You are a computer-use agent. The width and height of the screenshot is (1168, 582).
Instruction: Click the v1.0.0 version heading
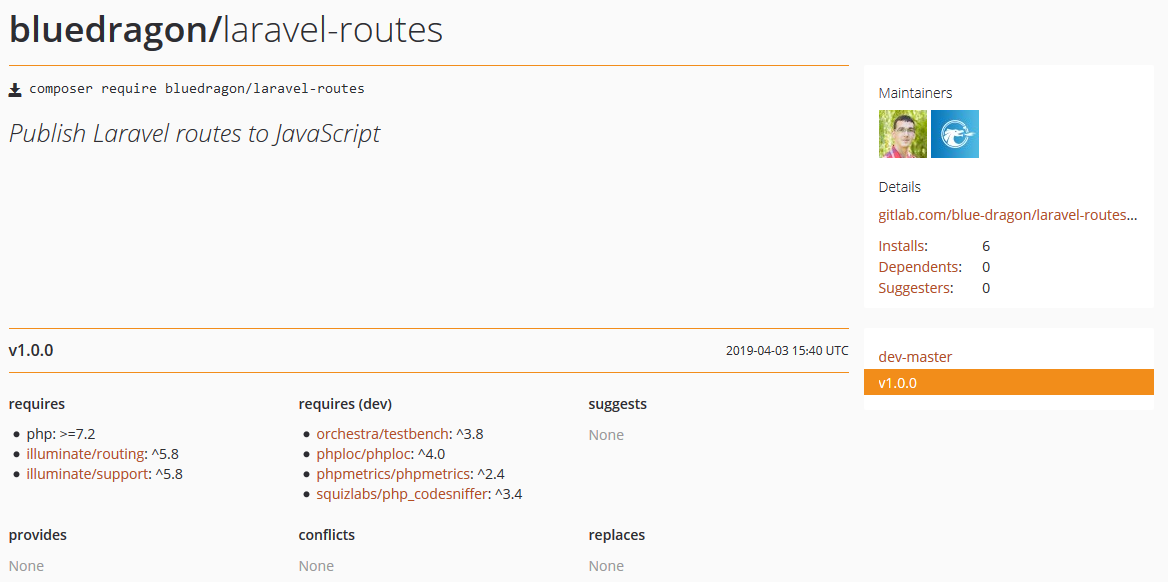[x=31, y=351]
